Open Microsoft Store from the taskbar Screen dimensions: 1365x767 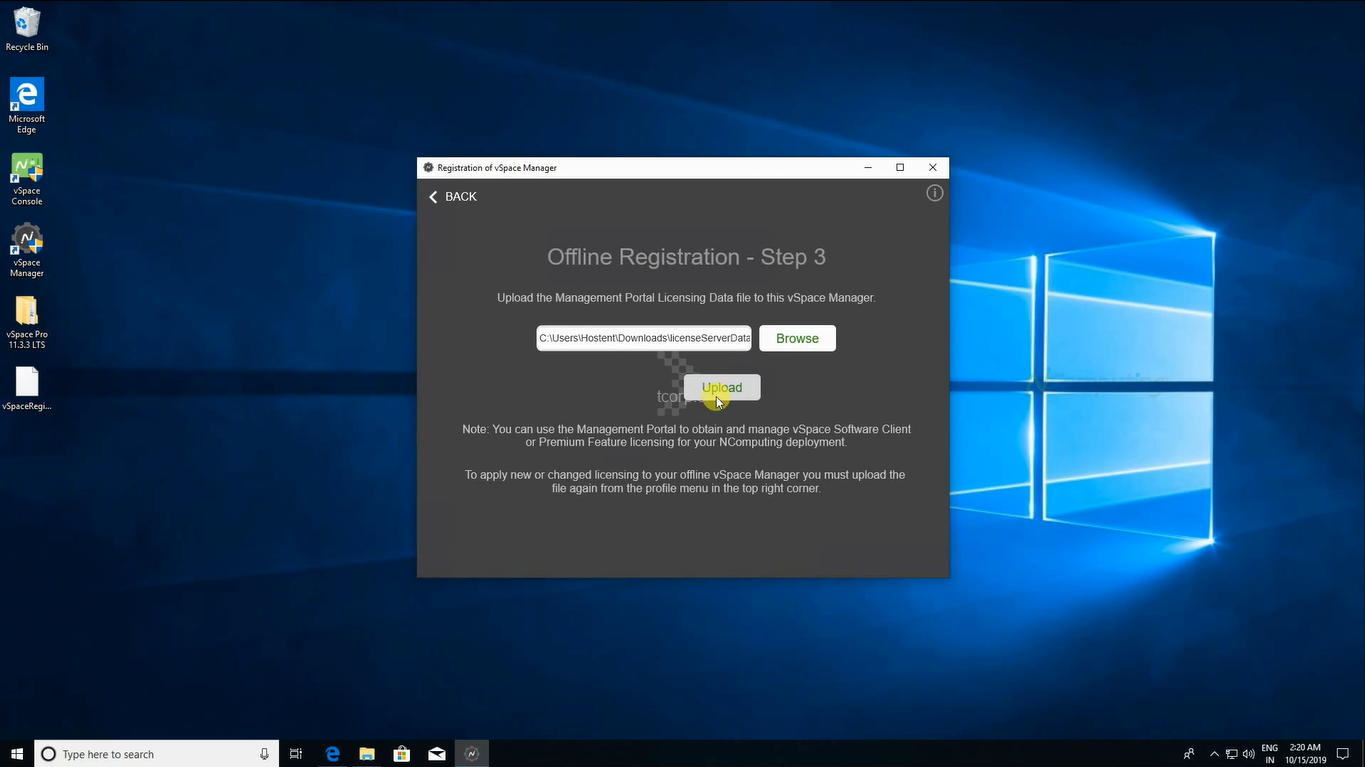pos(402,754)
